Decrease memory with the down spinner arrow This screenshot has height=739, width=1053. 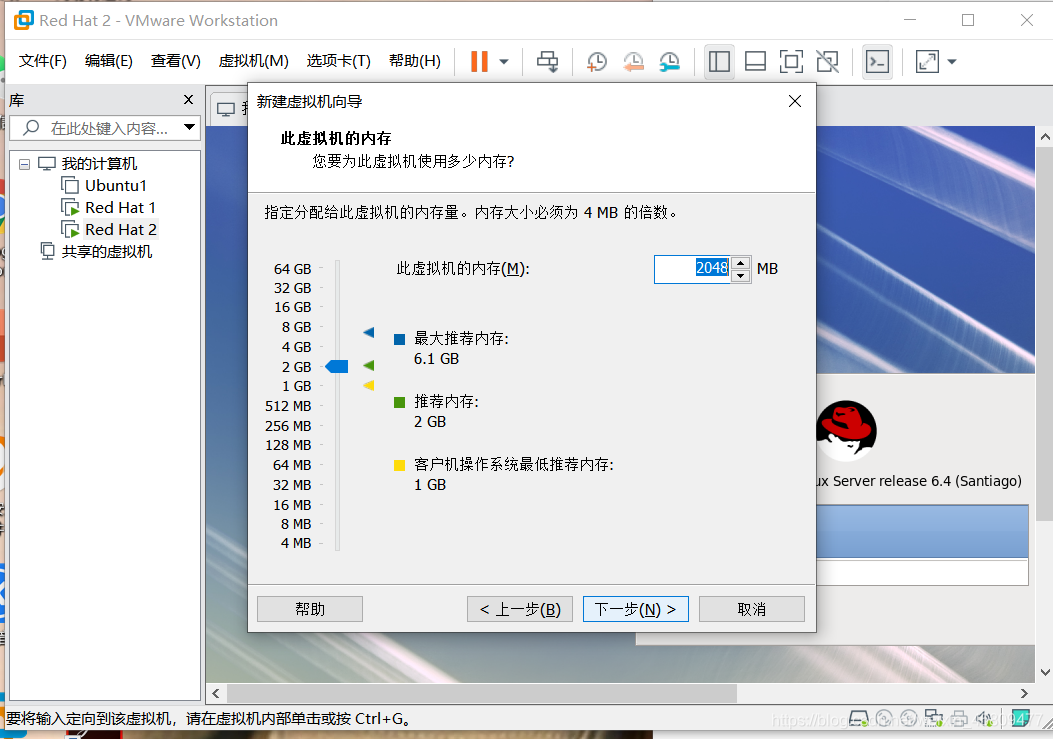click(741, 276)
